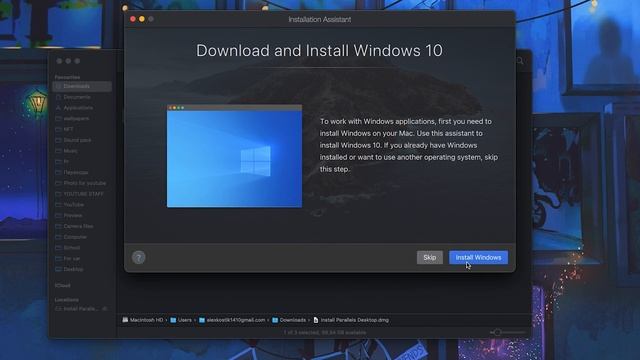Eject the Install Parallels volume in sidebar
Viewport: 640px width, 360px height.
pos(105,309)
